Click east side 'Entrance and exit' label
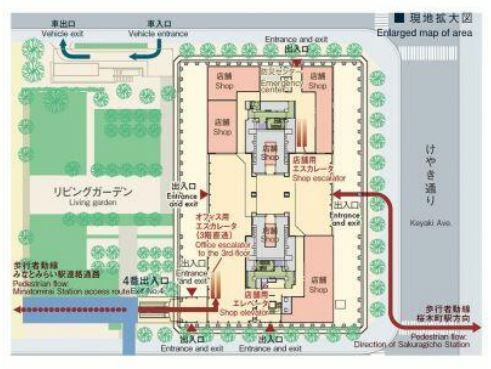491x369 pixels. [x=345, y=219]
